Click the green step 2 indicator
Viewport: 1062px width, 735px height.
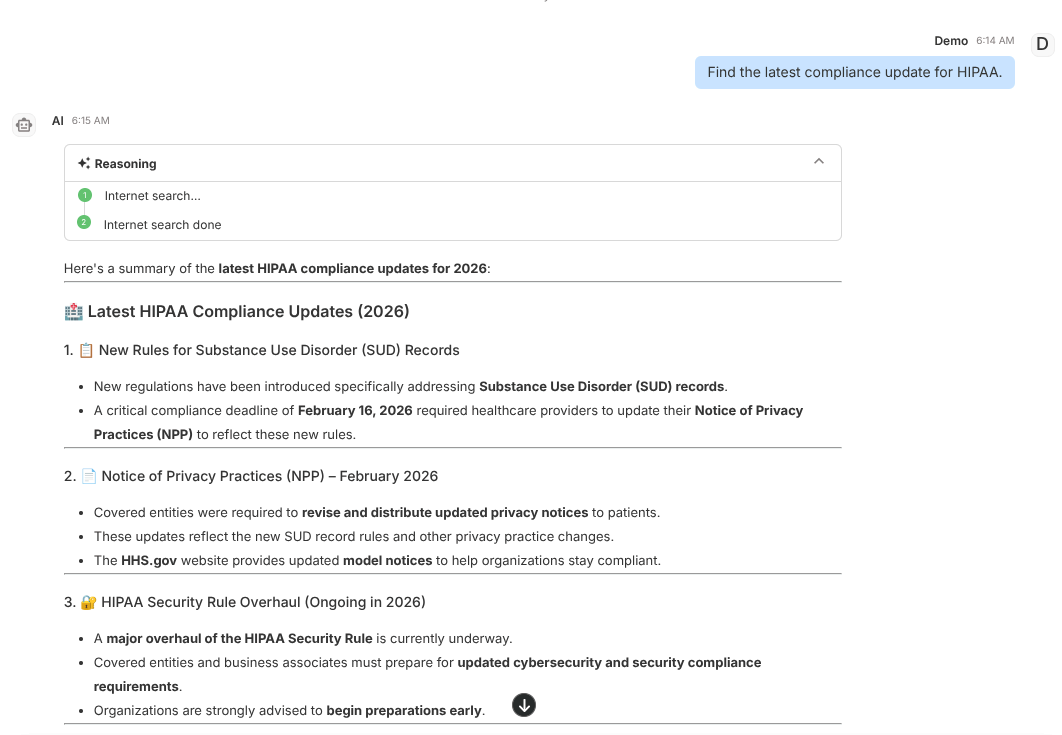[84, 222]
